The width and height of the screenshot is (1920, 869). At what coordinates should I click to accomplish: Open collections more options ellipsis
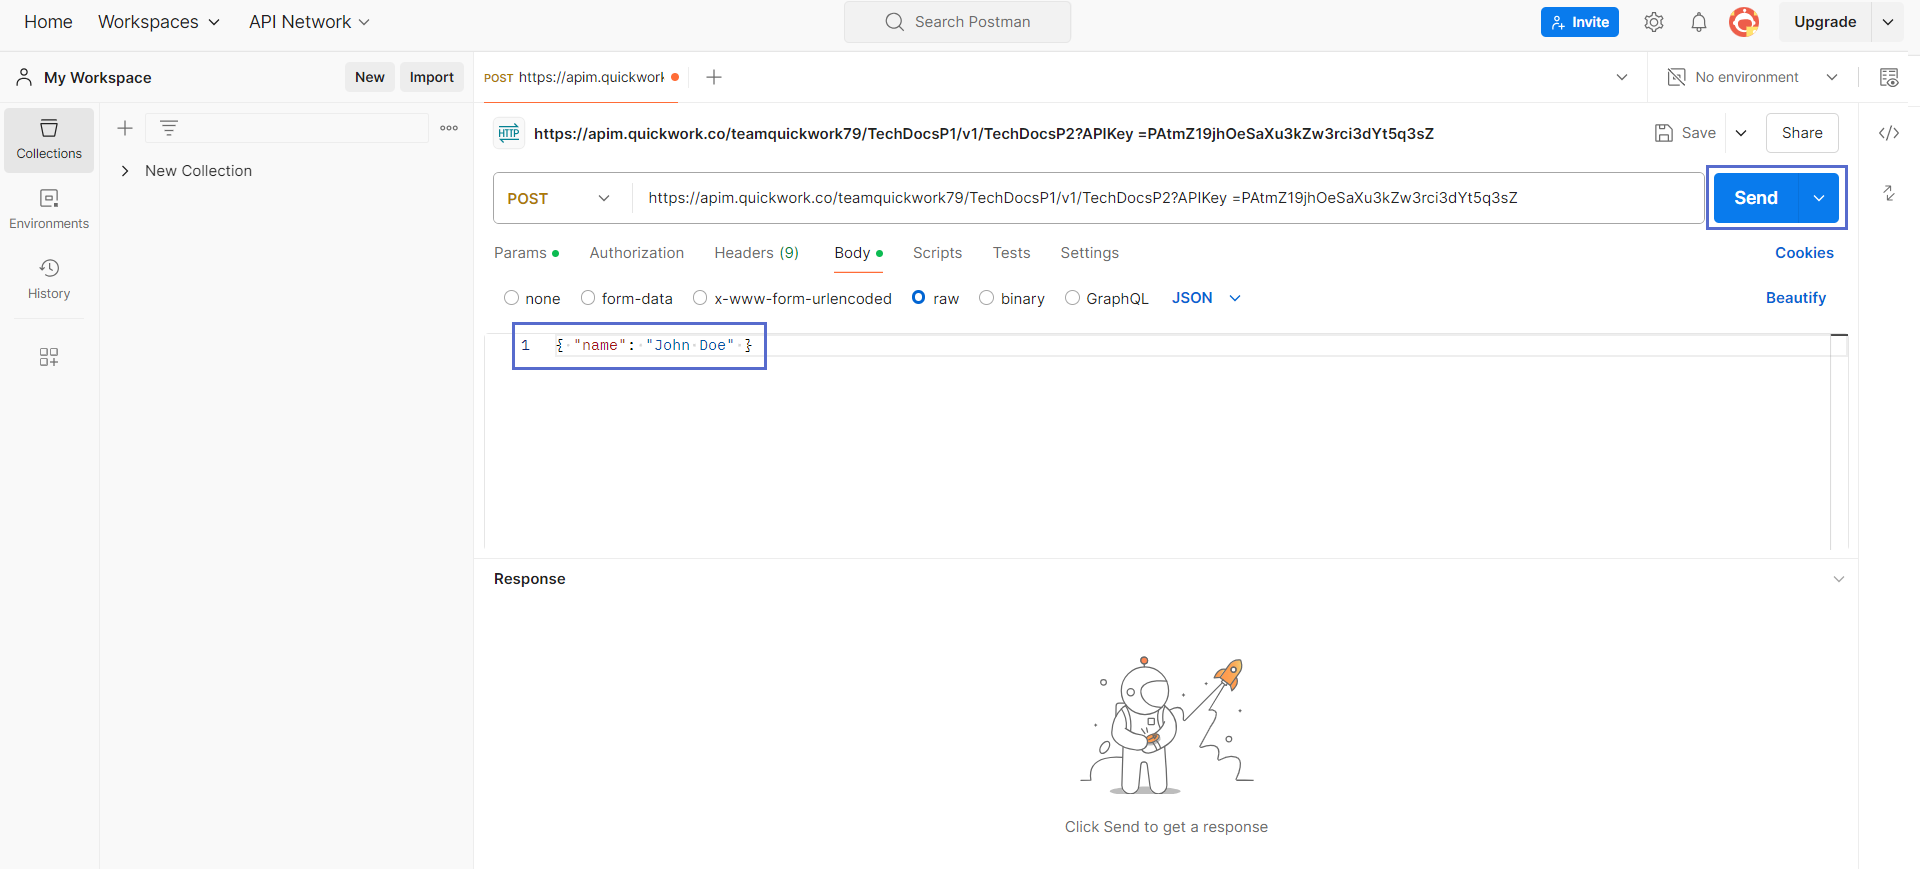coord(449,128)
